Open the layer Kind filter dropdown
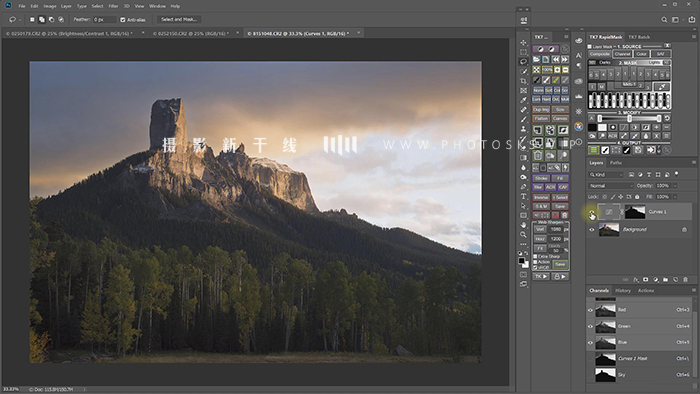Image resolution: width=700 pixels, height=394 pixels. tap(605, 174)
